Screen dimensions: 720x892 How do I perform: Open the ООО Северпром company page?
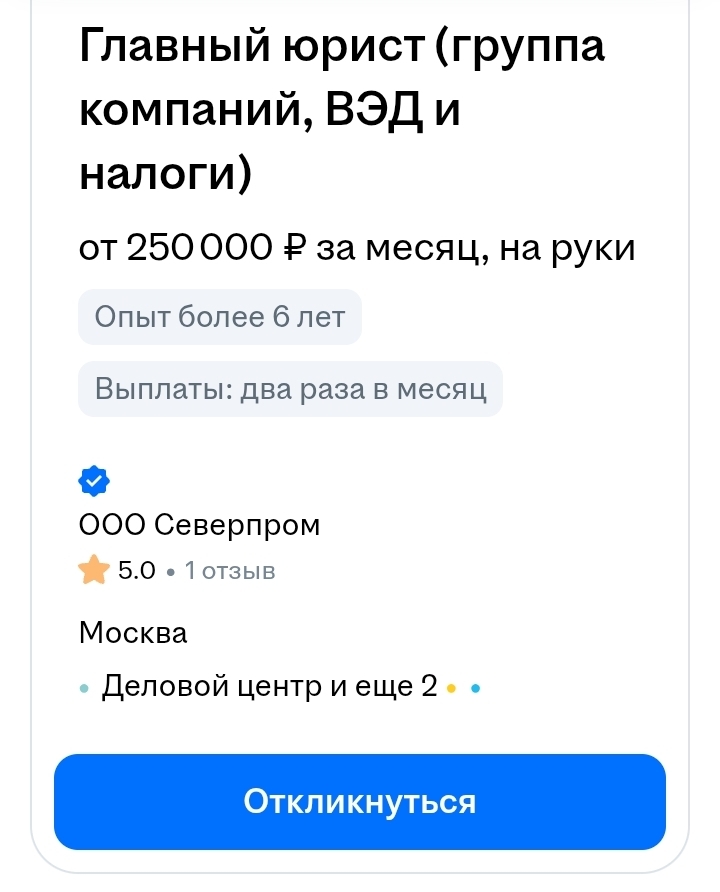pos(199,525)
